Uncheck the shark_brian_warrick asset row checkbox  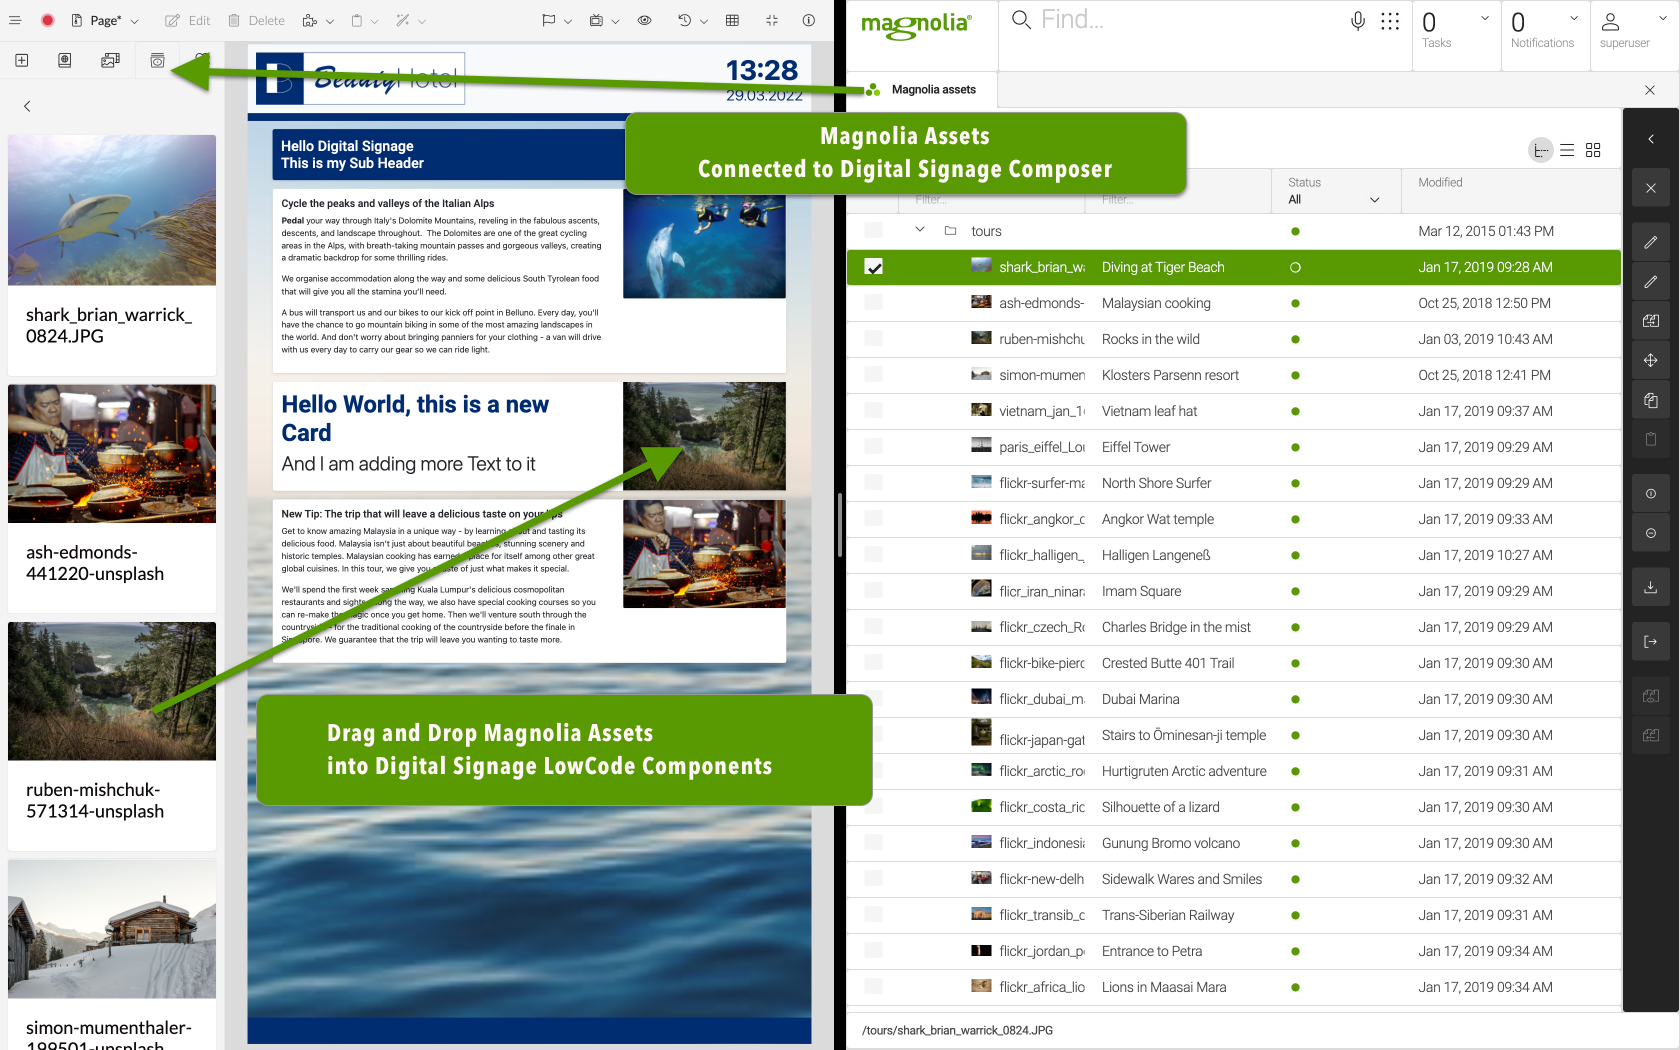click(873, 267)
